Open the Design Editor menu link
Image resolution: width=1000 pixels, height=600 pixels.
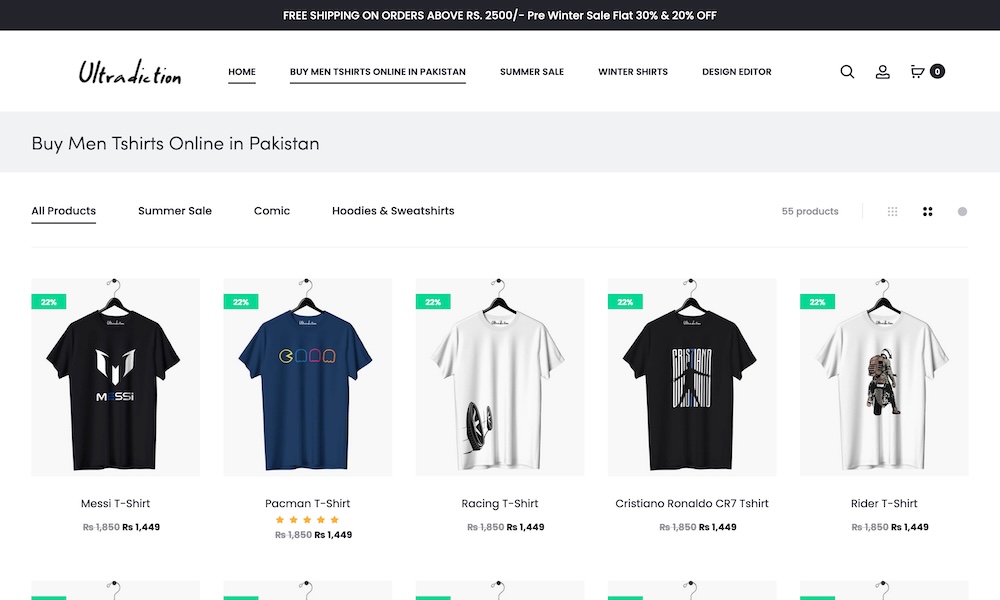737,72
